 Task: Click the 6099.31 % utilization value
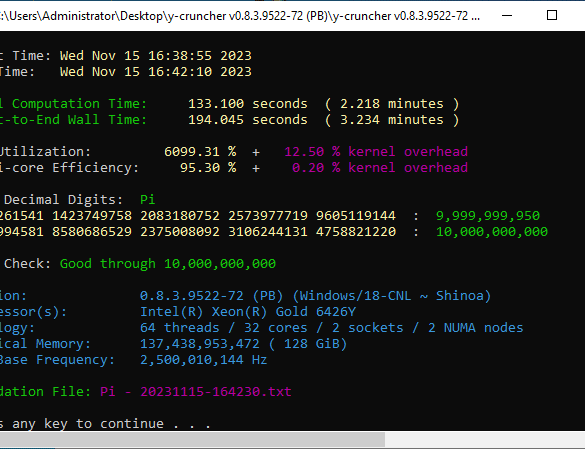(x=200, y=152)
